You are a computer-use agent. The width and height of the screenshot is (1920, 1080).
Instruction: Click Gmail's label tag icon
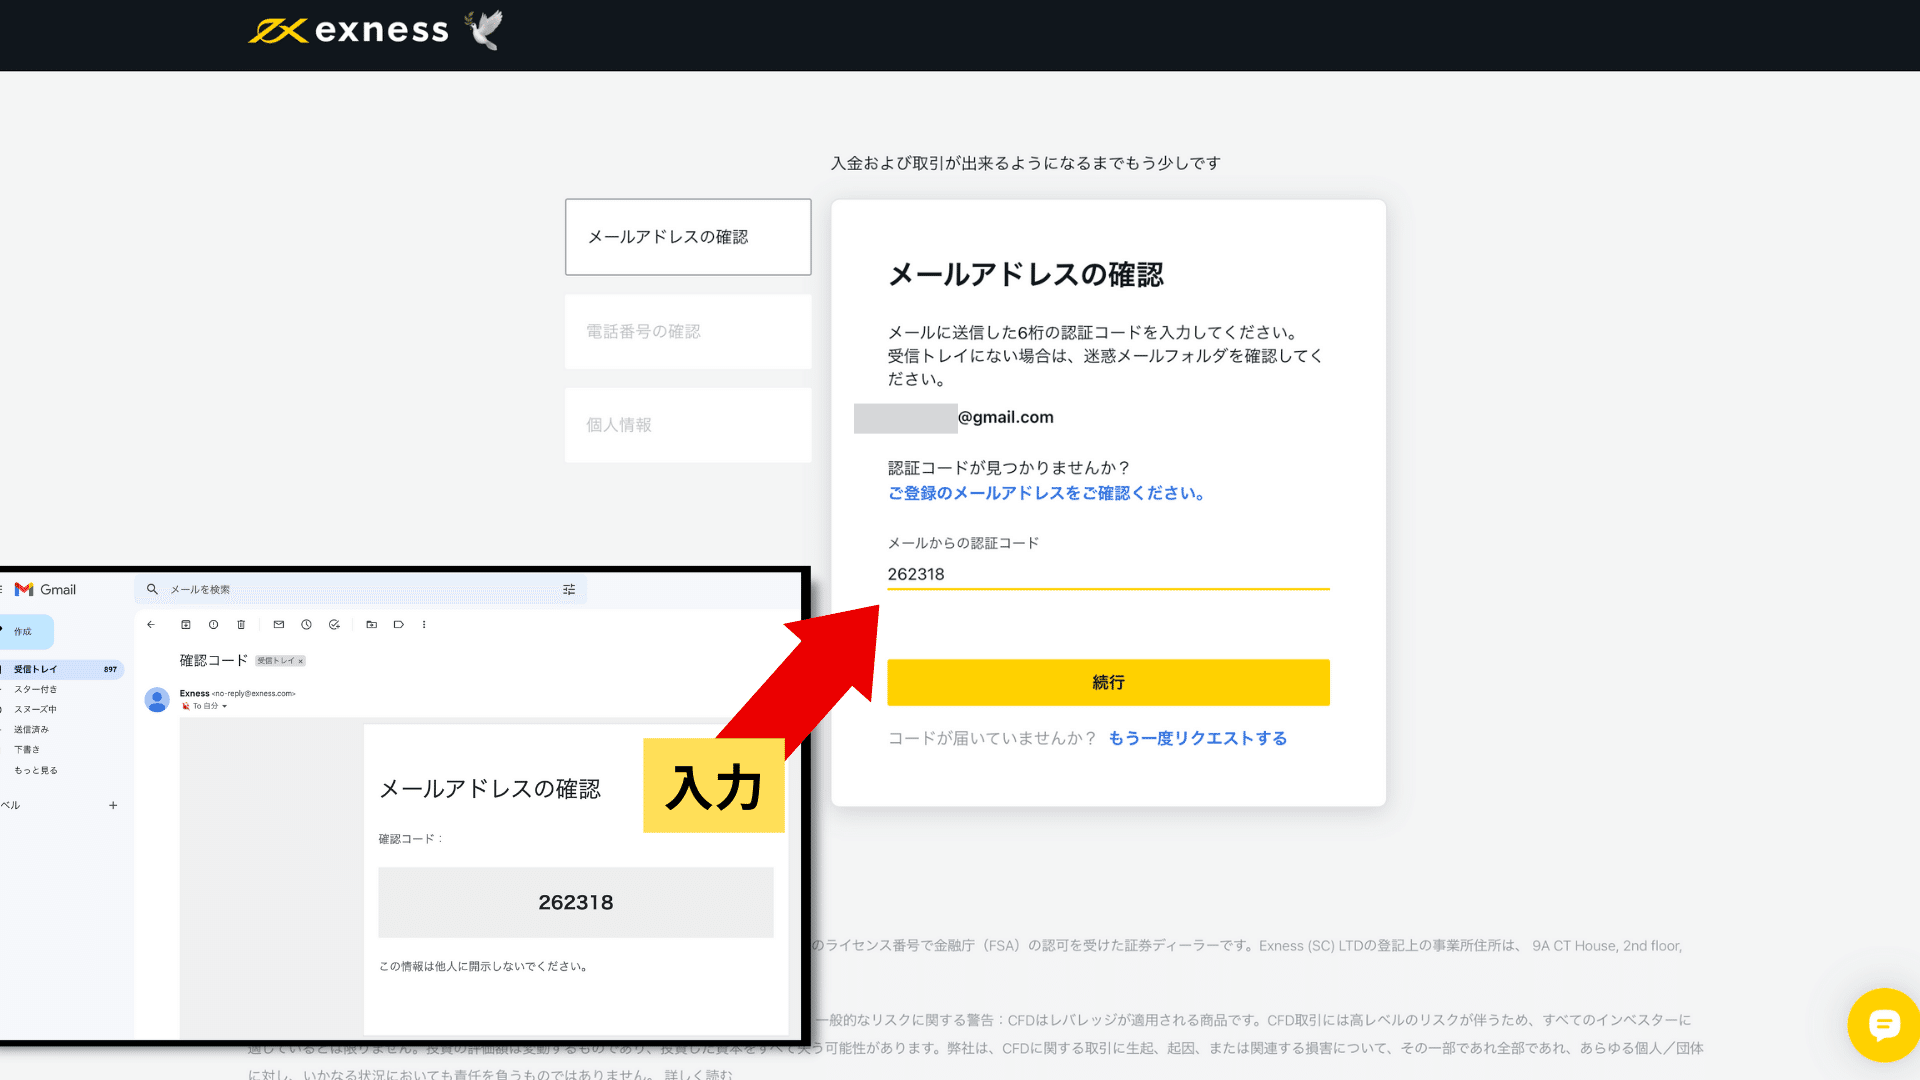[x=398, y=625]
